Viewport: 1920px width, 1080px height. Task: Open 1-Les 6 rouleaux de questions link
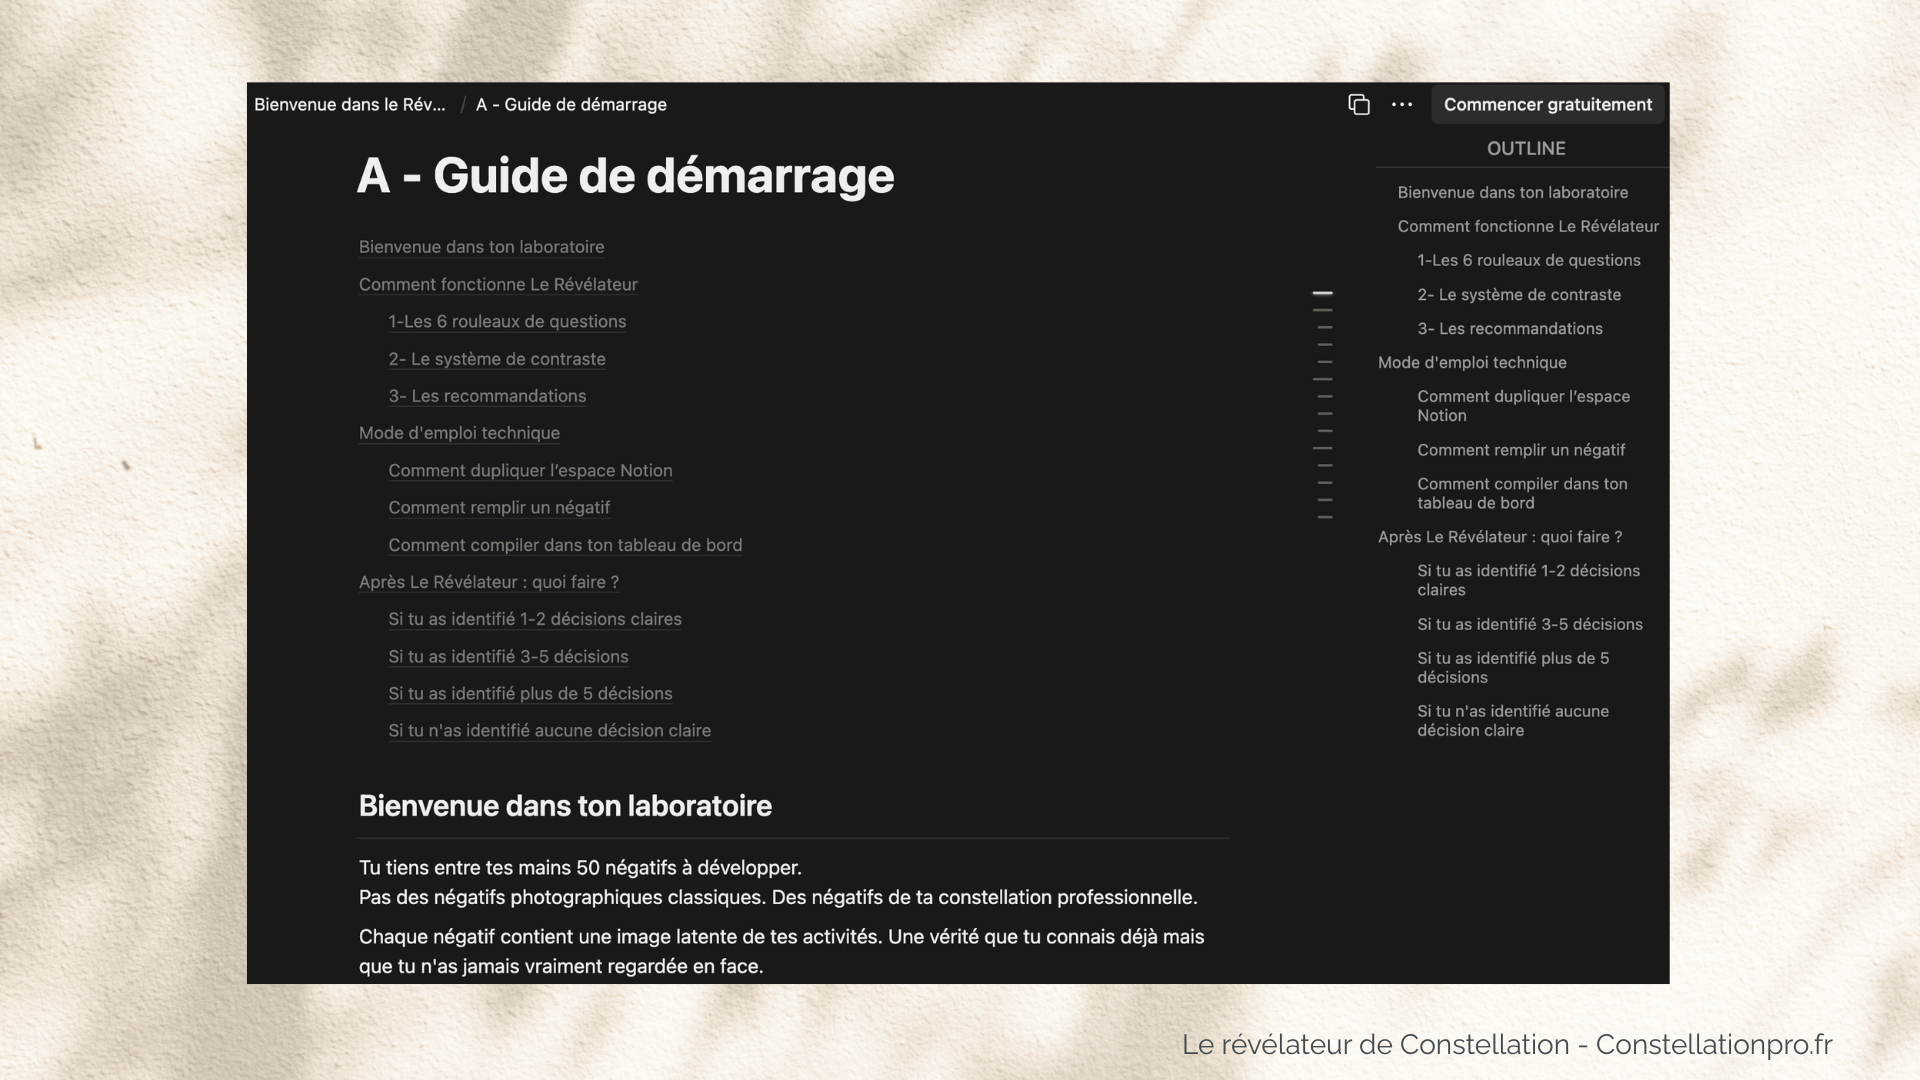click(507, 322)
